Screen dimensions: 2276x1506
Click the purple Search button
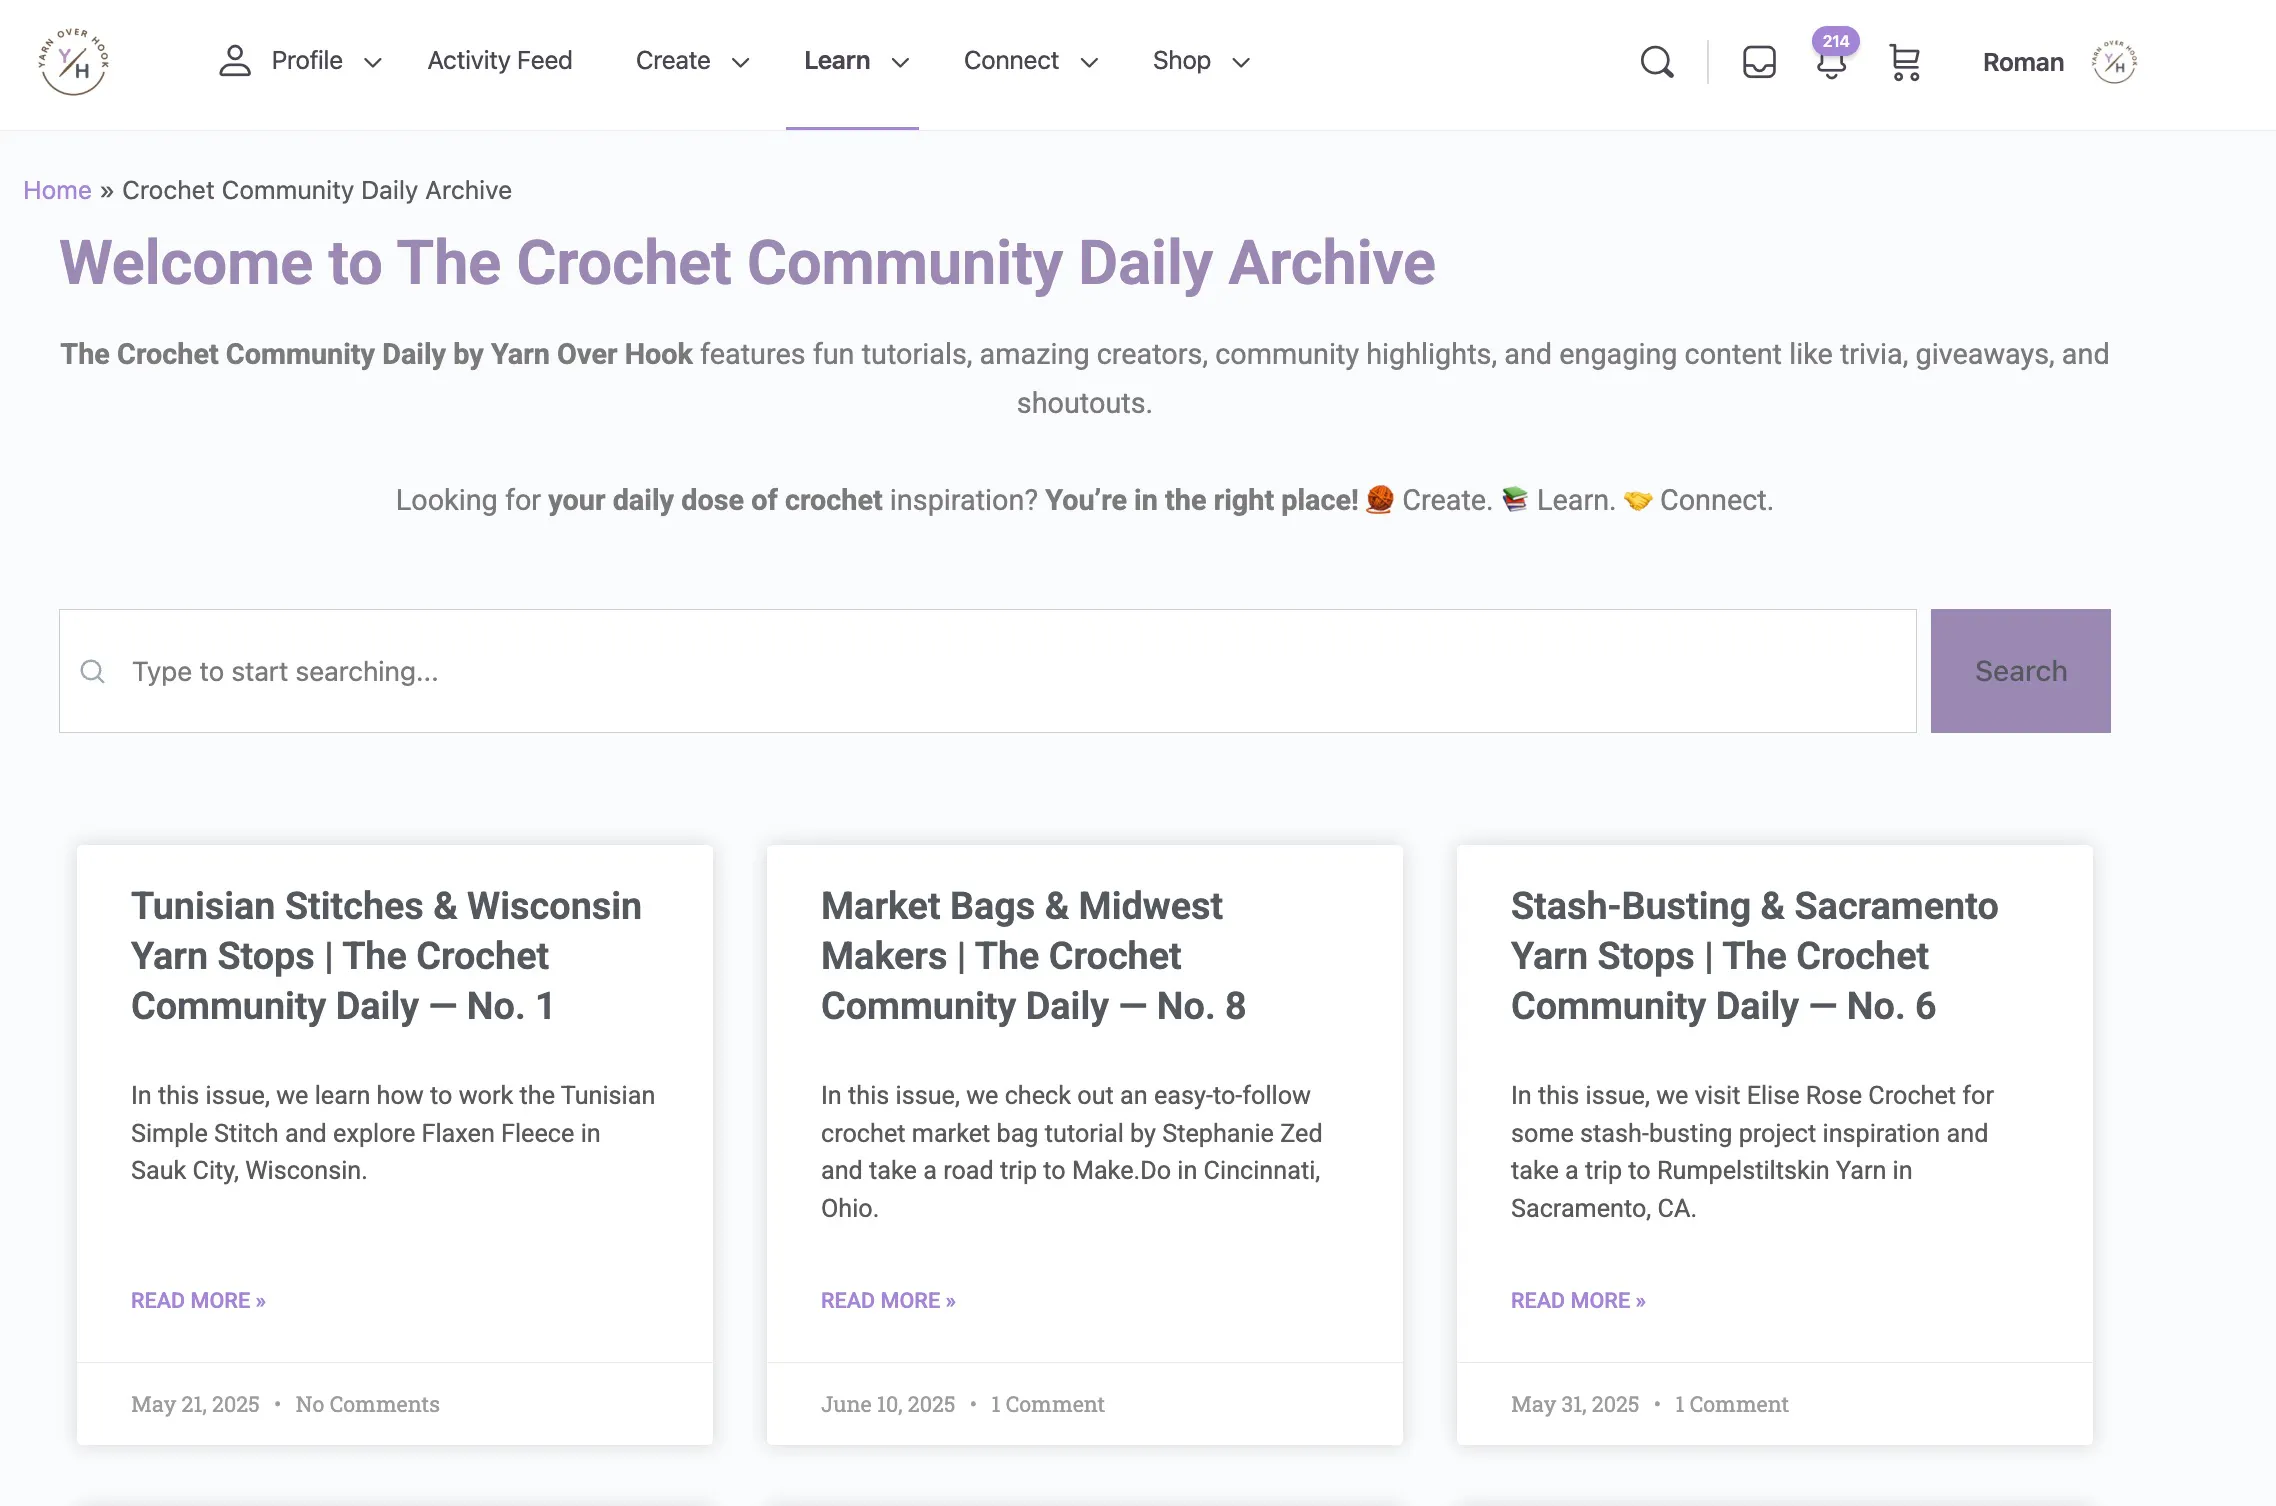pos(2021,671)
